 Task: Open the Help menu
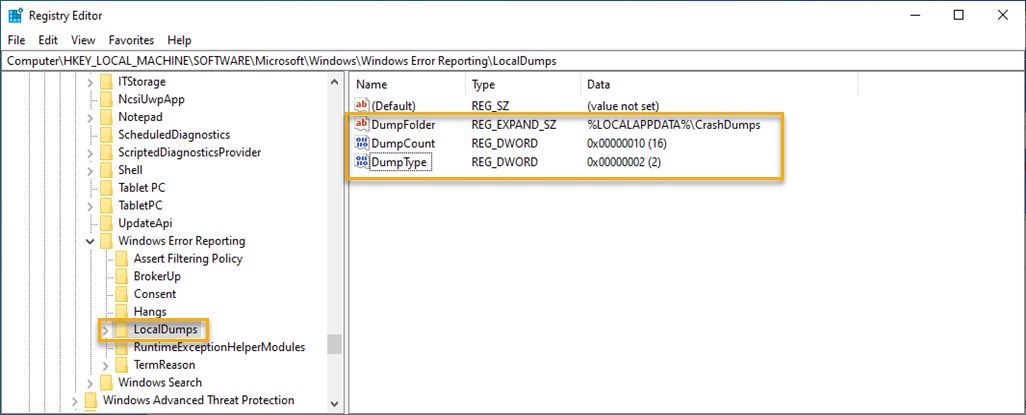[x=179, y=40]
